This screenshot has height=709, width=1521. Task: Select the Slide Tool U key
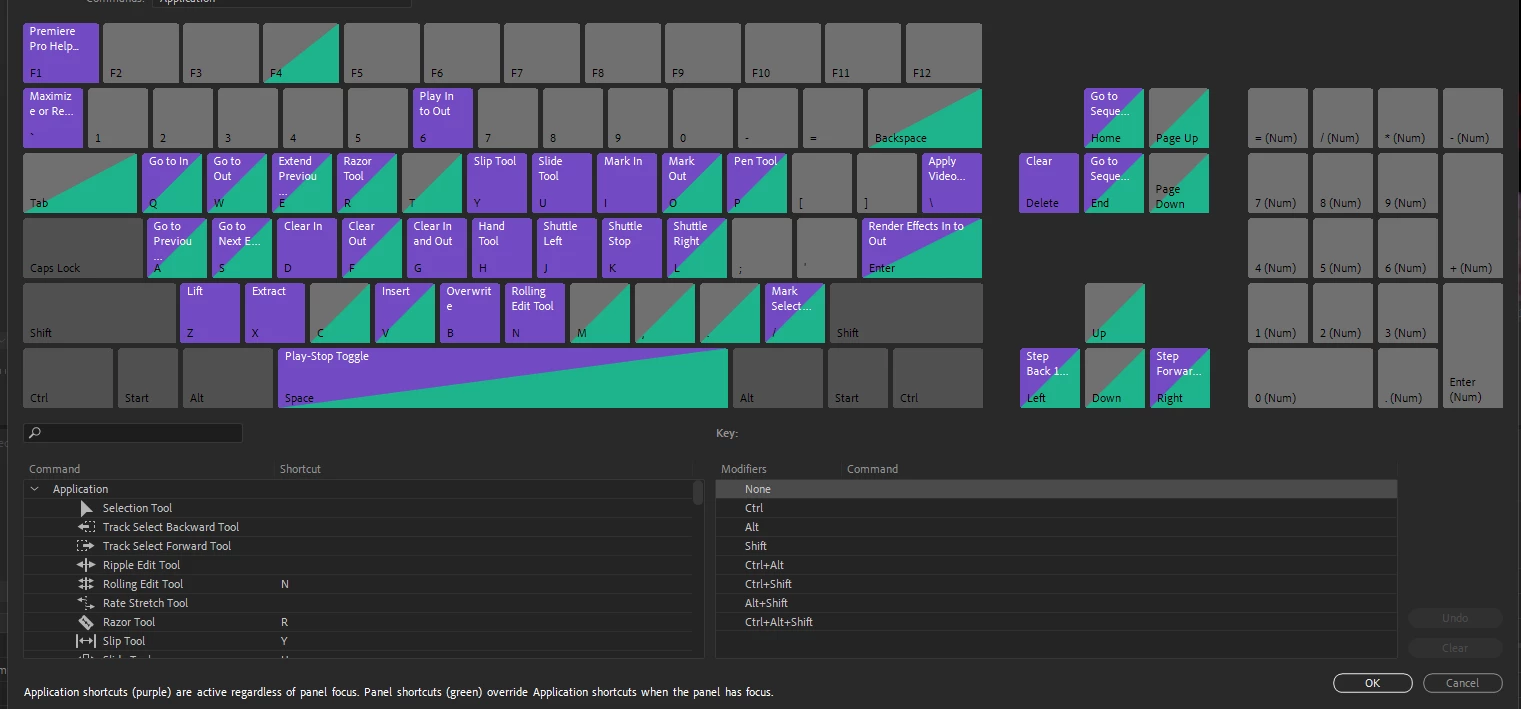pyautogui.click(x=562, y=183)
